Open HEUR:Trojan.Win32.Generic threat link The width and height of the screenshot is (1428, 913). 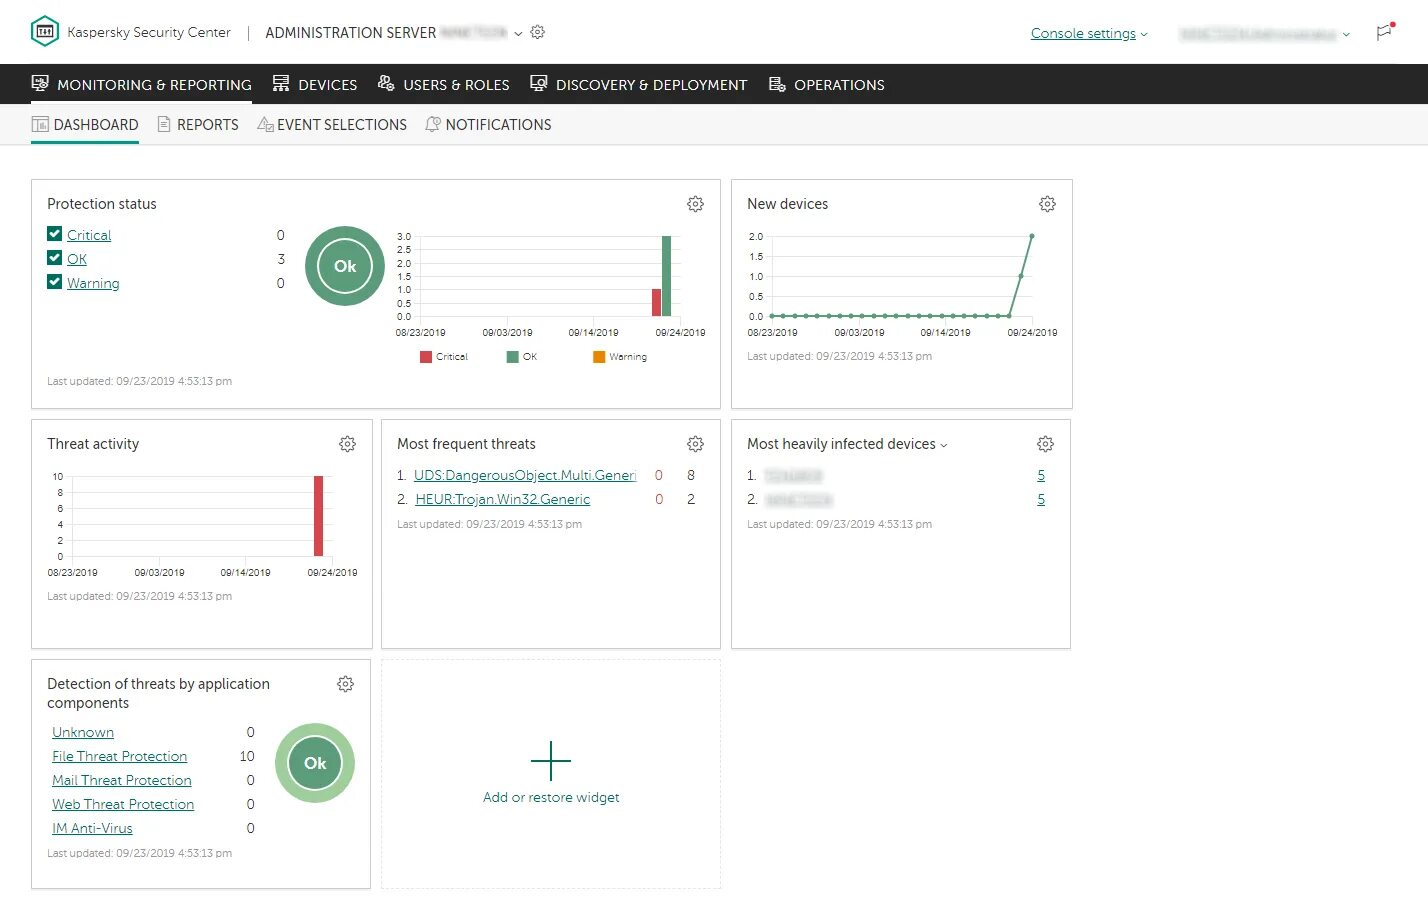[x=503, y=499]
